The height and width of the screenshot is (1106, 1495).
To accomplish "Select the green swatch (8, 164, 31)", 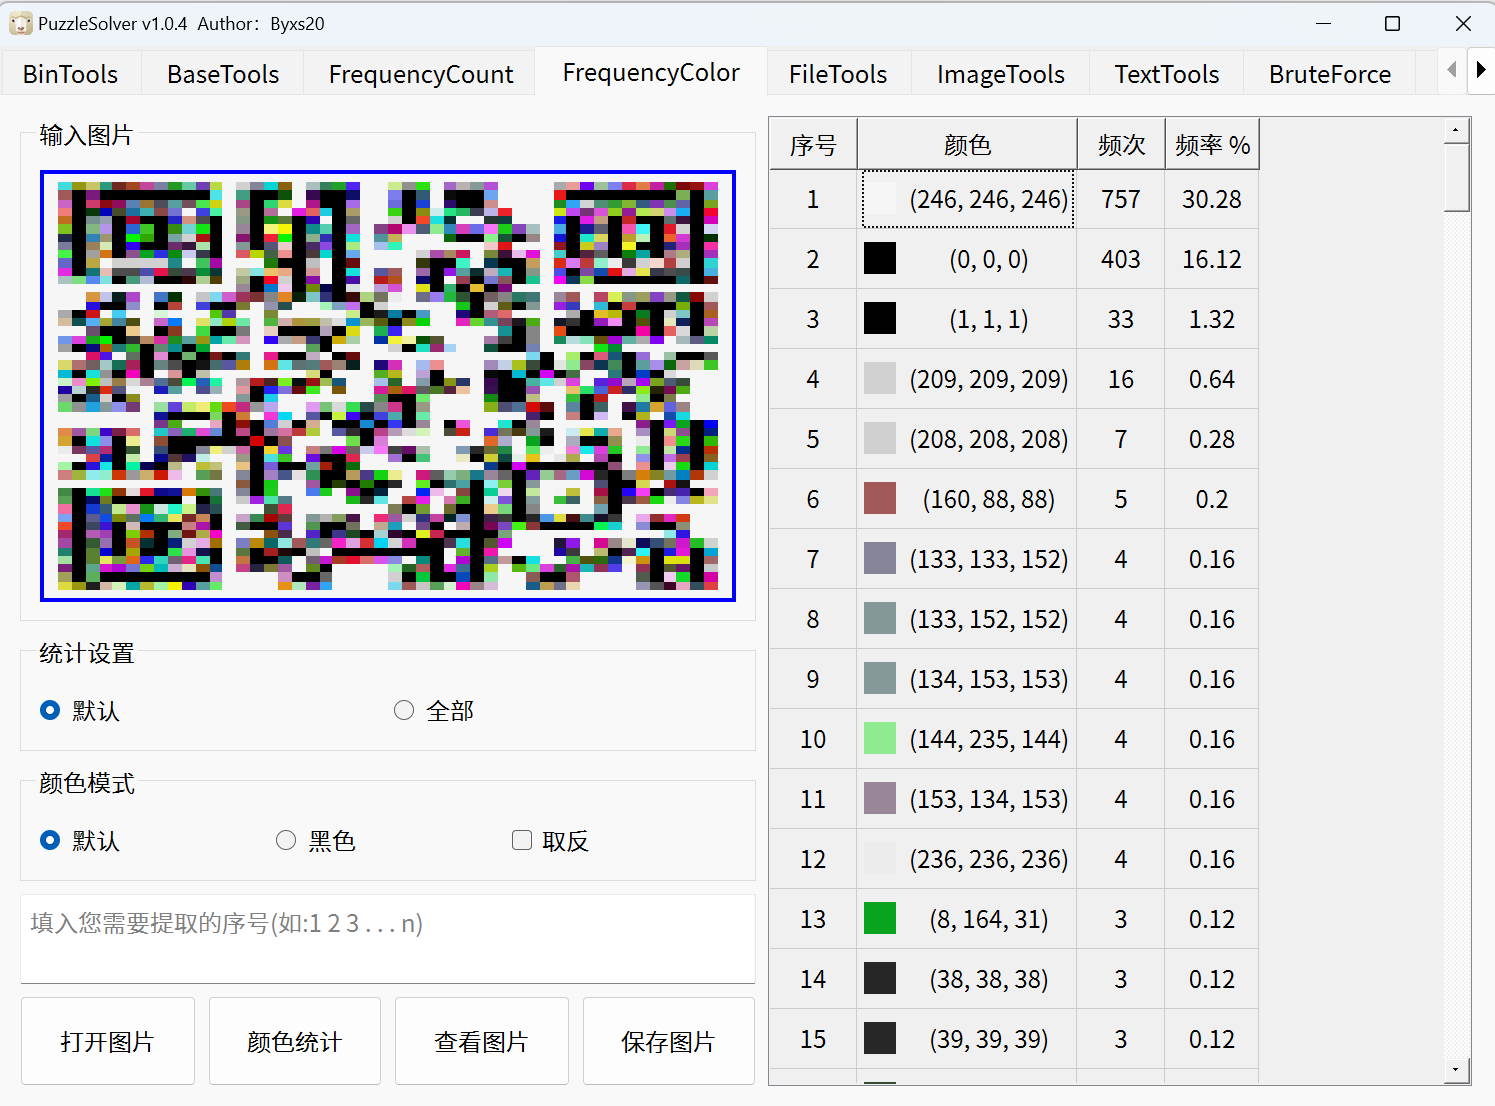I will (880, 919).
